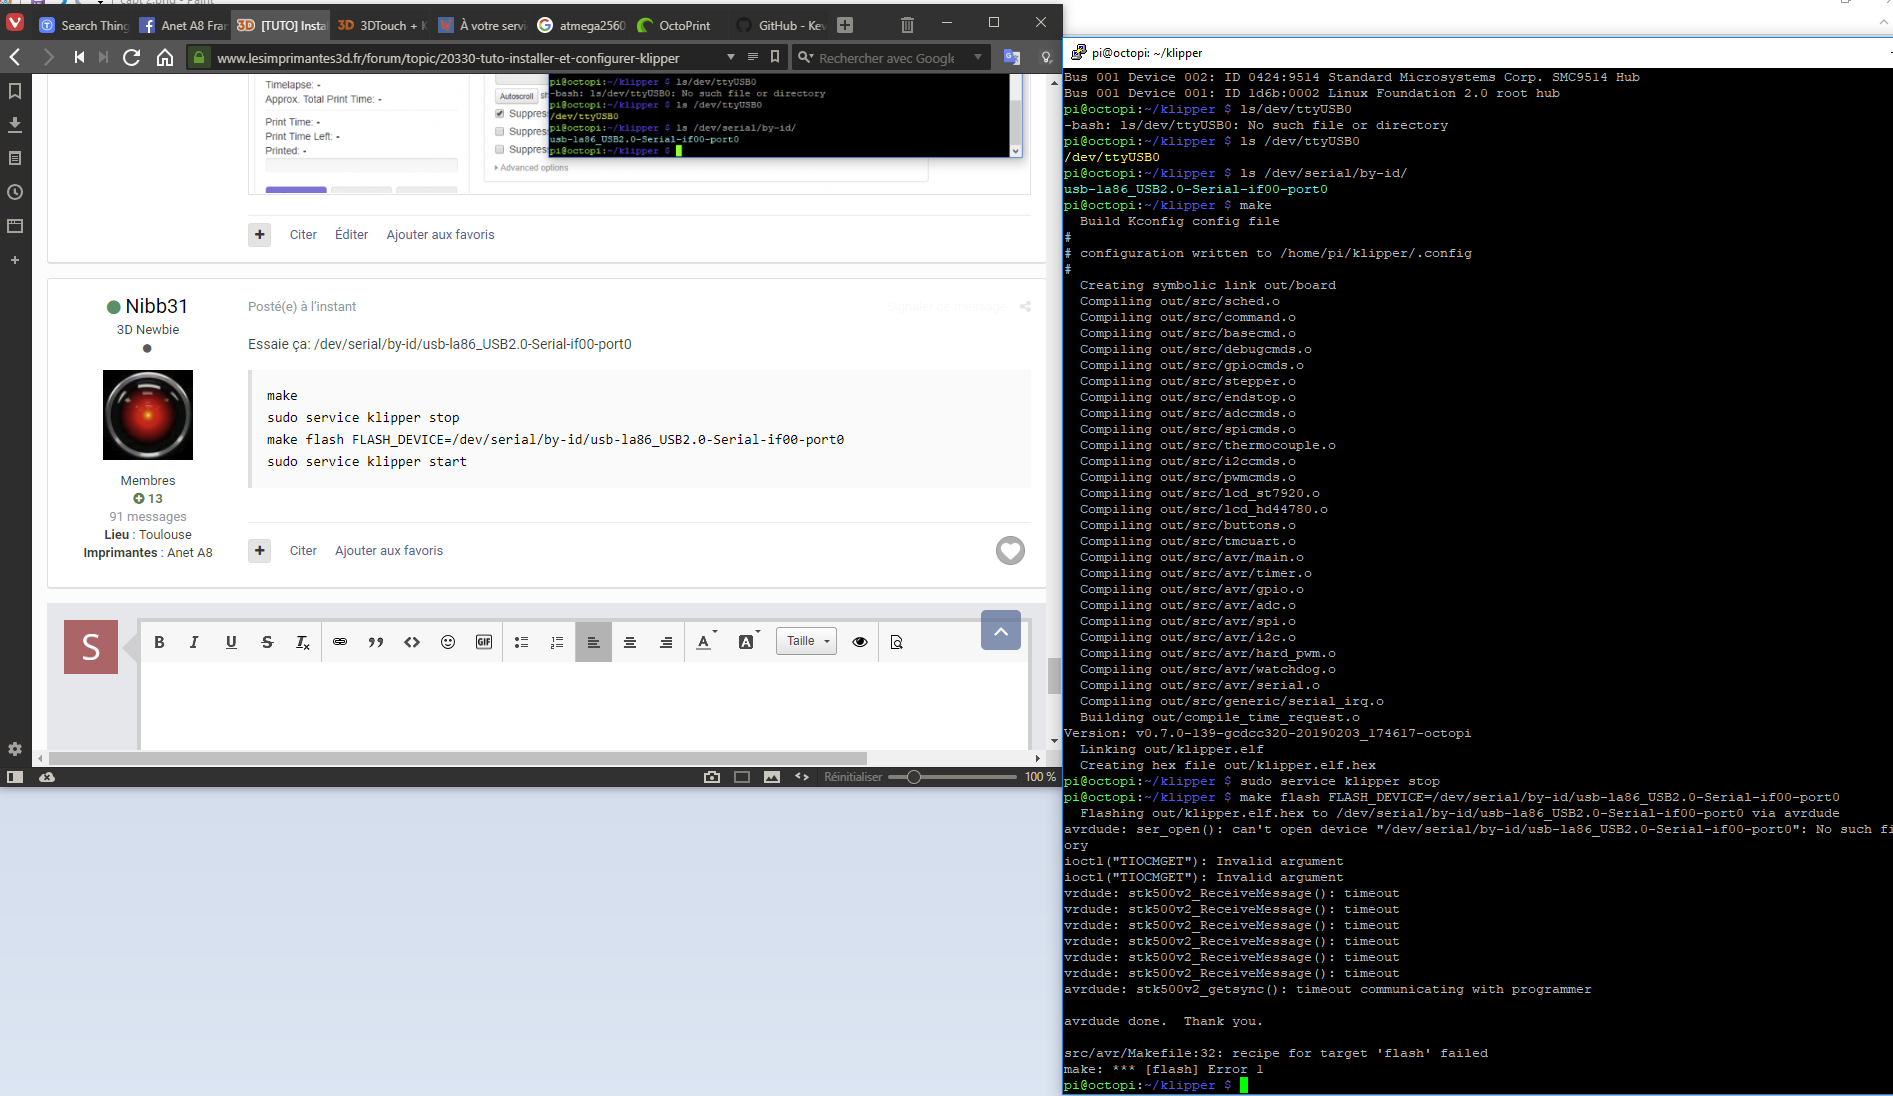Expand the address bar history dropdown

click(x=731, y=58)
